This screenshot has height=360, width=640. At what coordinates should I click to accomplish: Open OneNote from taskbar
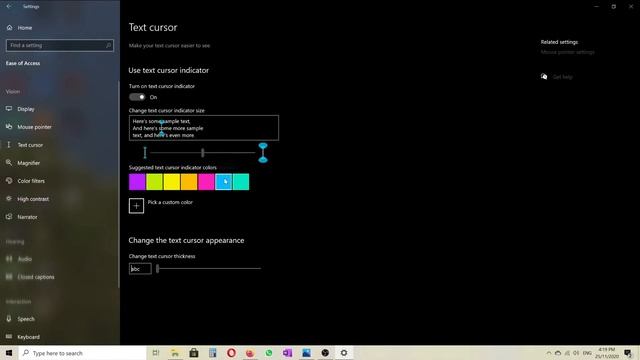click(x=287, y=353)
